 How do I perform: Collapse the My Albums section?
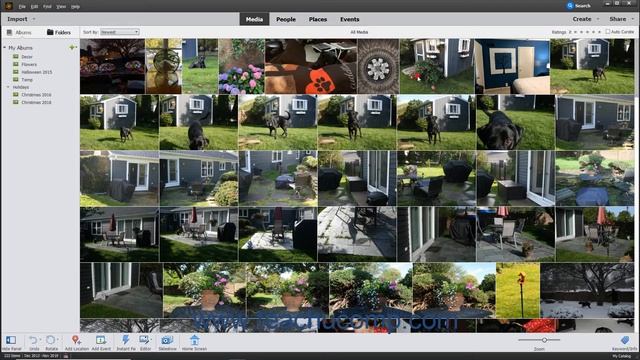(4, 48)
